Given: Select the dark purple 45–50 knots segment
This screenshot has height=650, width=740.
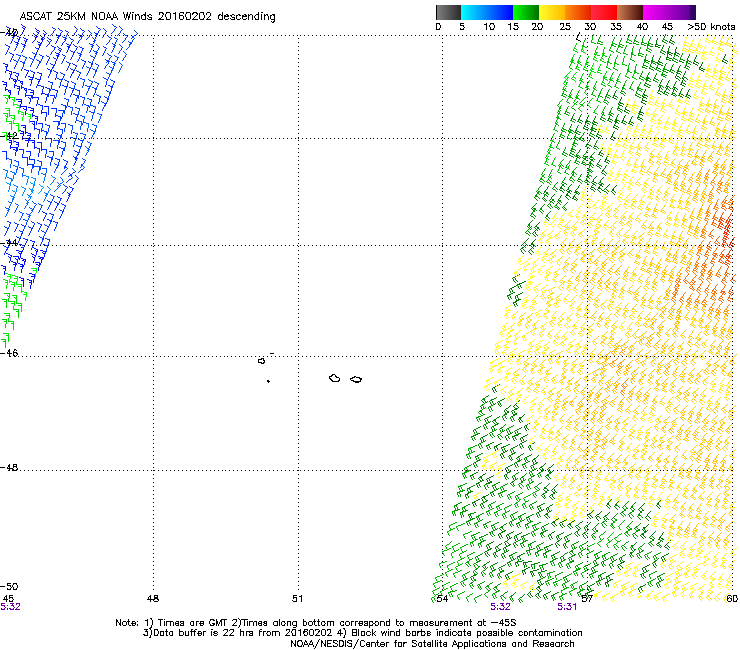Looking at the screenshot, I should point(682,12).
